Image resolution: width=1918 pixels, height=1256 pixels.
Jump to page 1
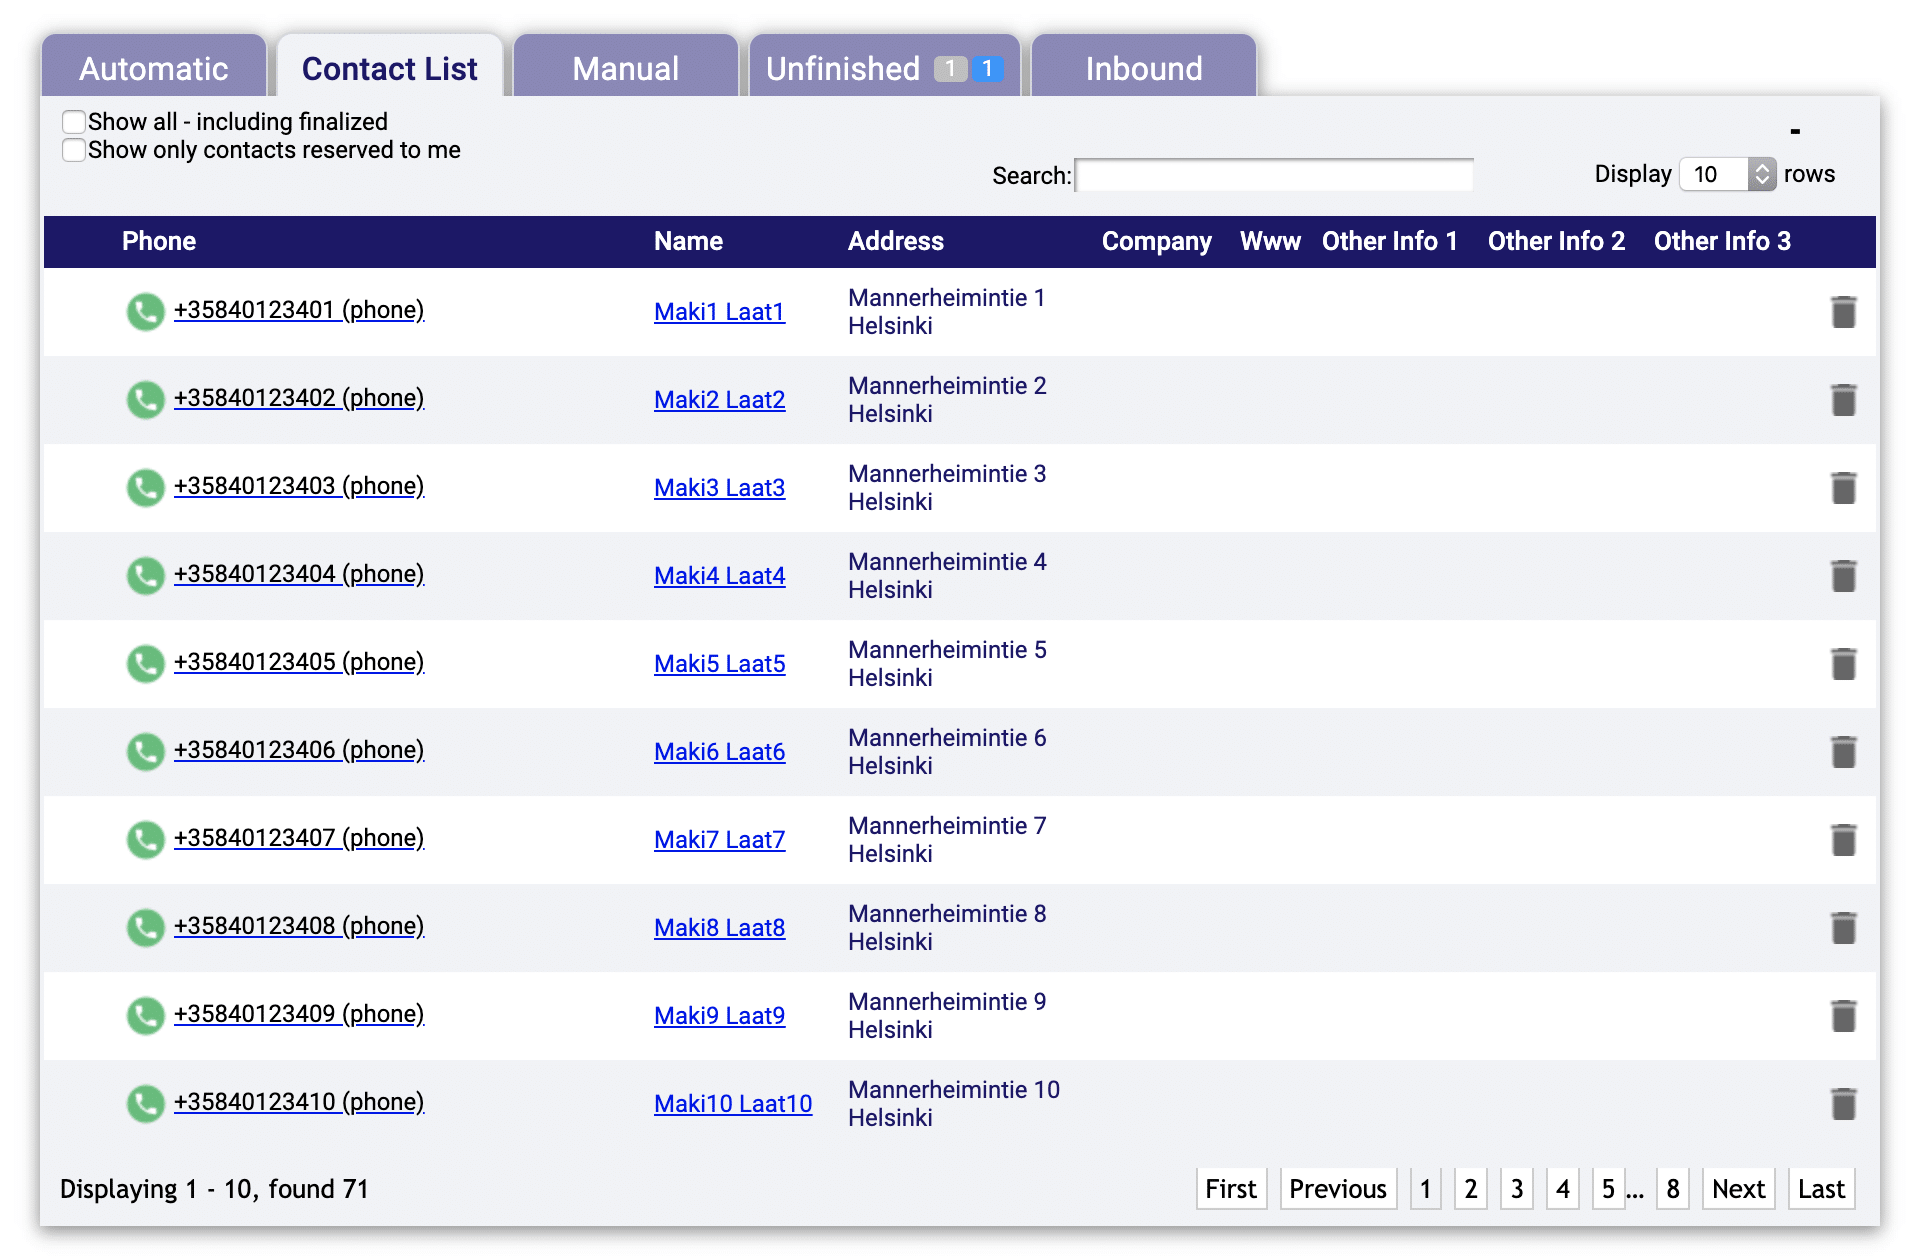tap(1426, 1189)
